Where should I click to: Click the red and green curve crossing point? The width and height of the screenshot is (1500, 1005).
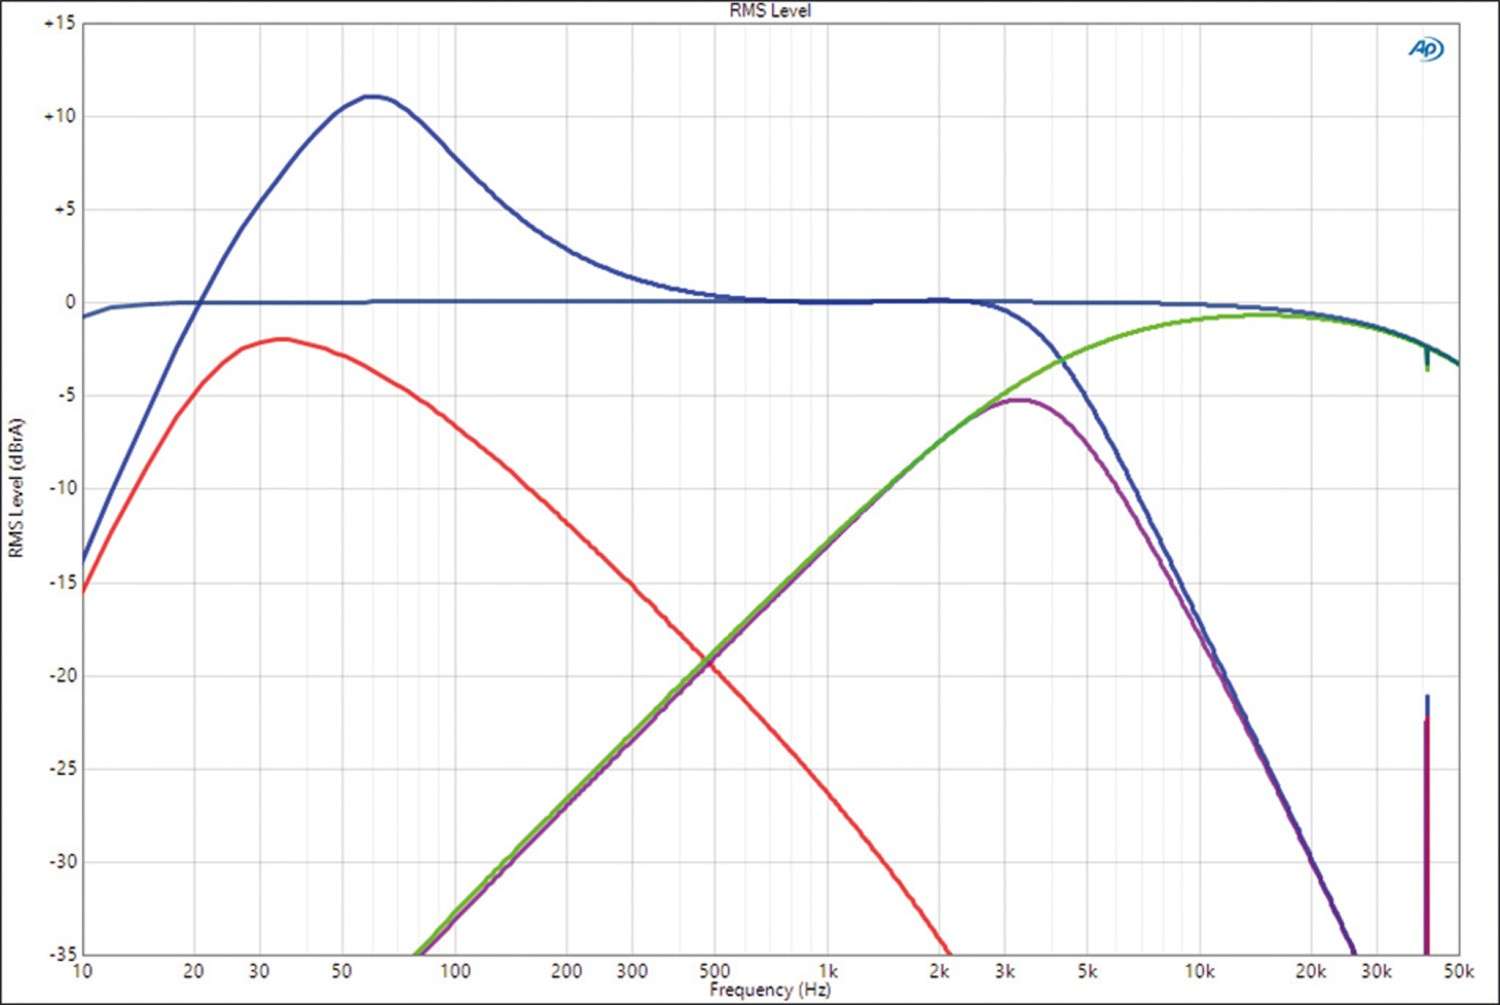coord(709,660)
